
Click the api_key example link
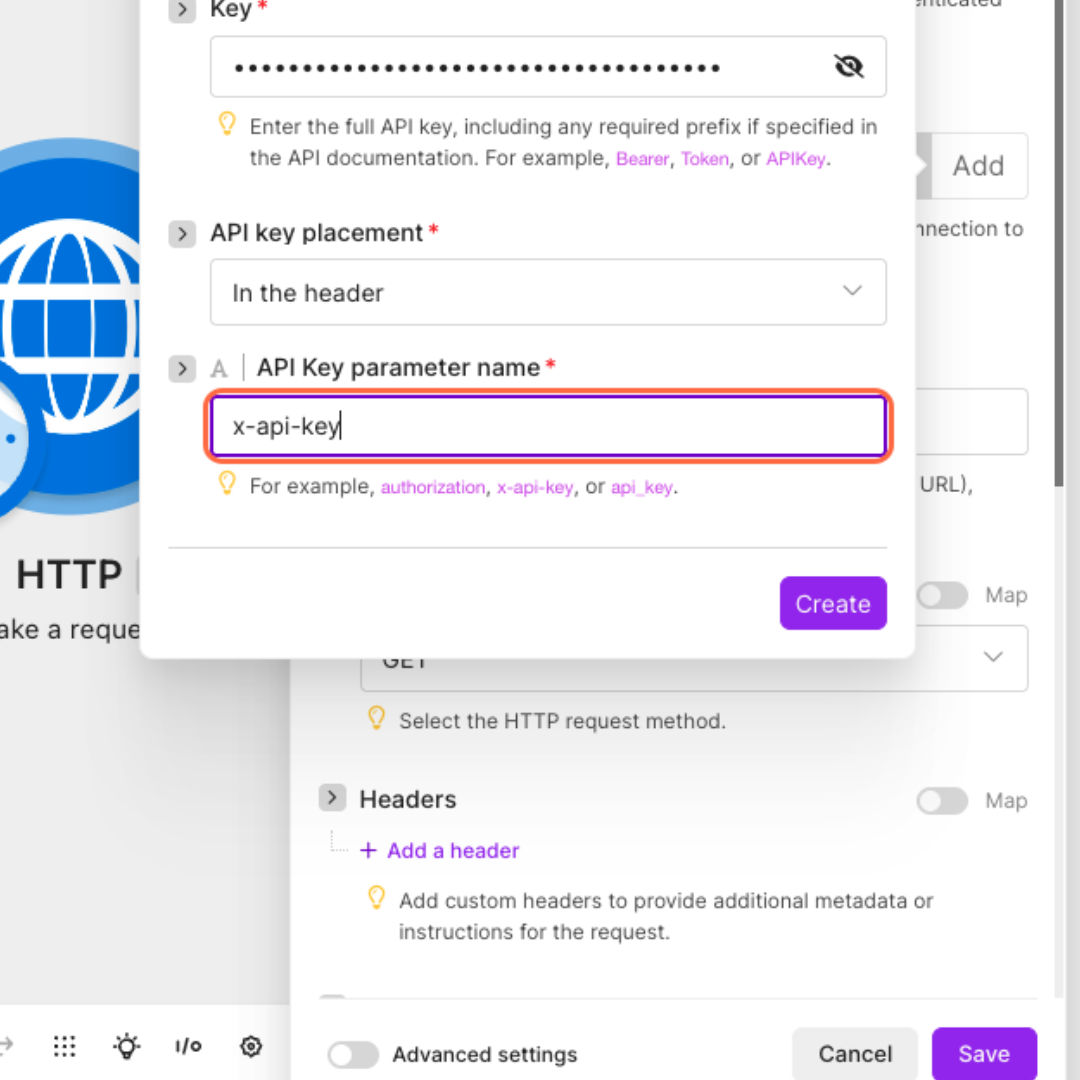[x=641, y=488]
